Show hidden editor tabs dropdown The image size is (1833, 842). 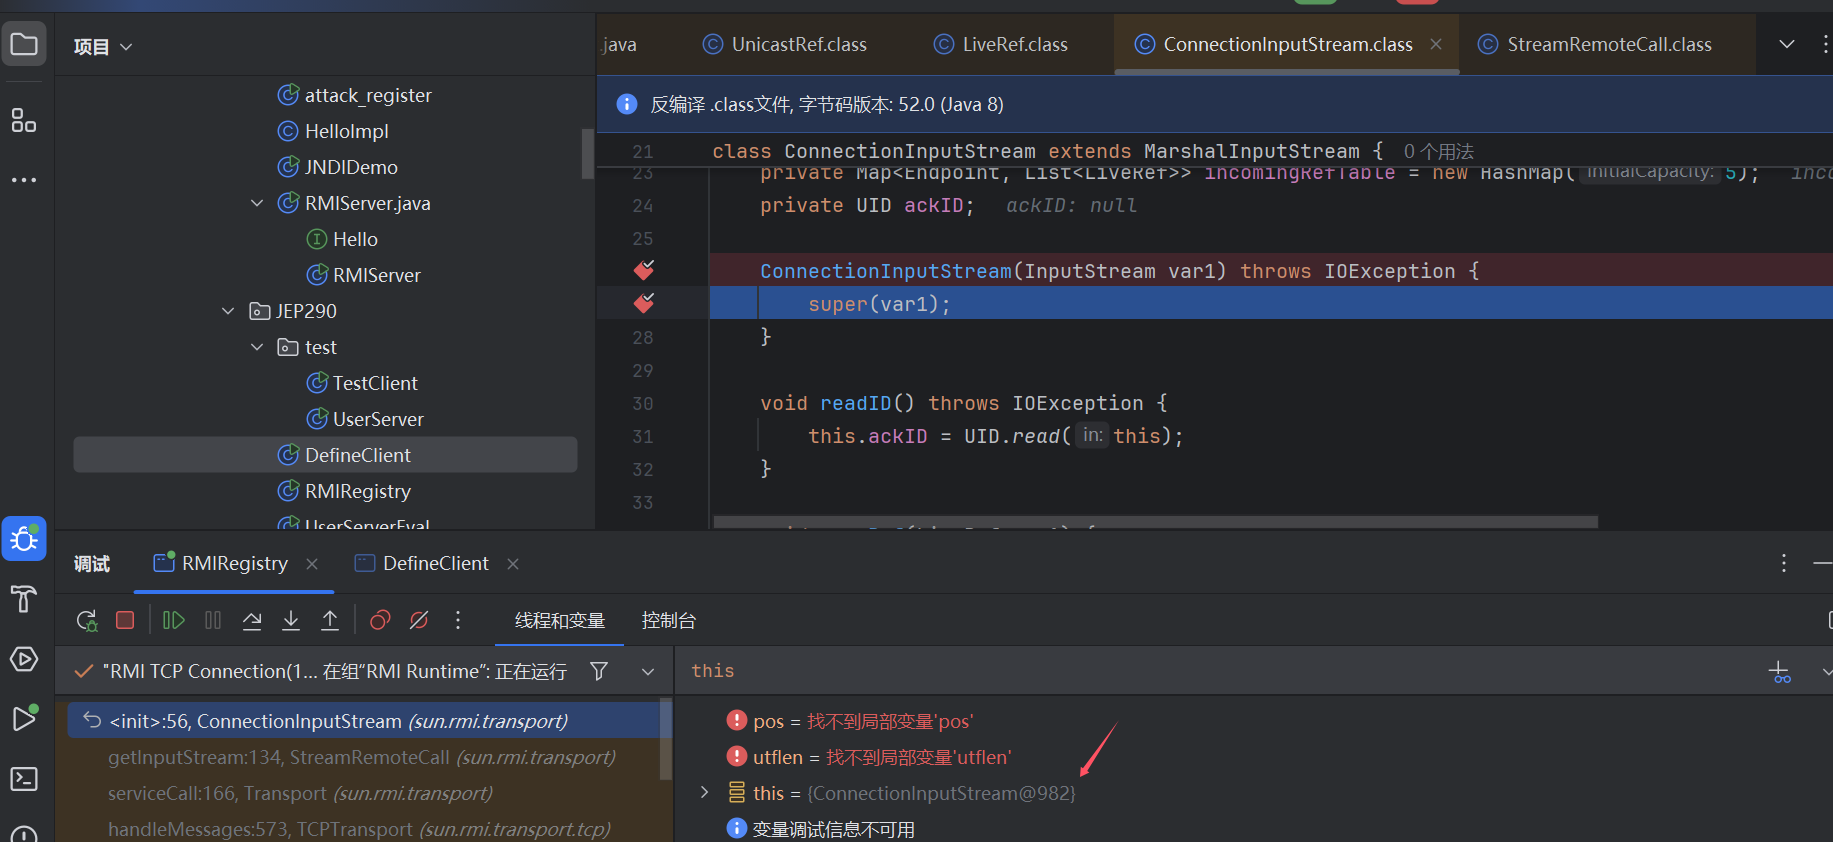1787,44
